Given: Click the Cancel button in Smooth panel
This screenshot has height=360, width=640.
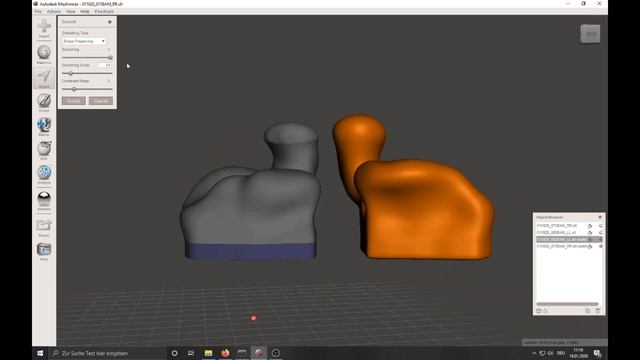Looking at the screenshot, I should coord(101,101).
